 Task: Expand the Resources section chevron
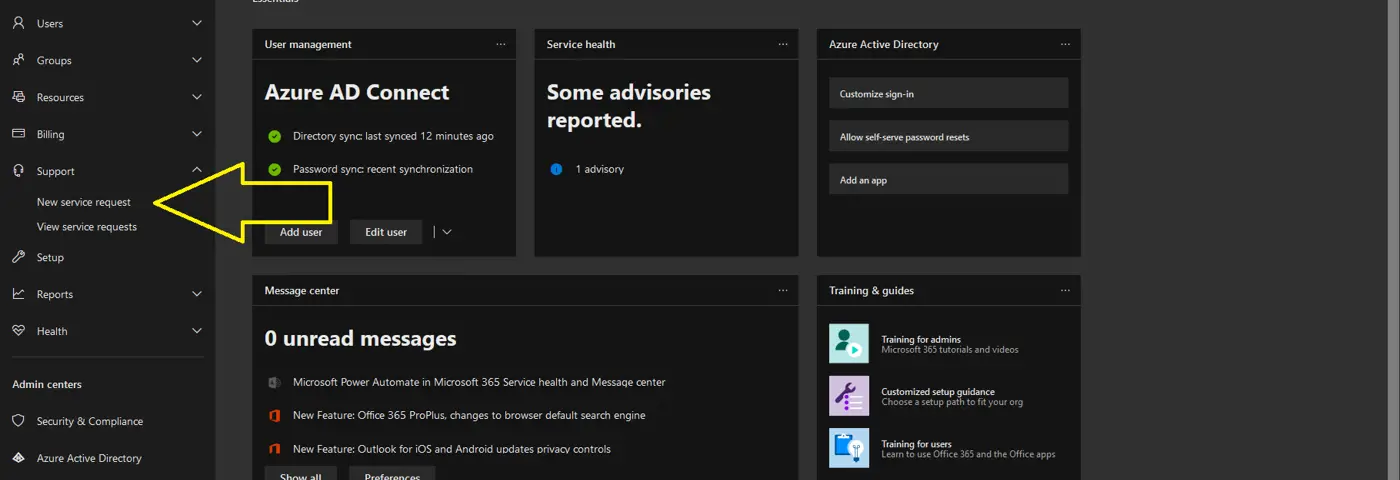point(197,97)
